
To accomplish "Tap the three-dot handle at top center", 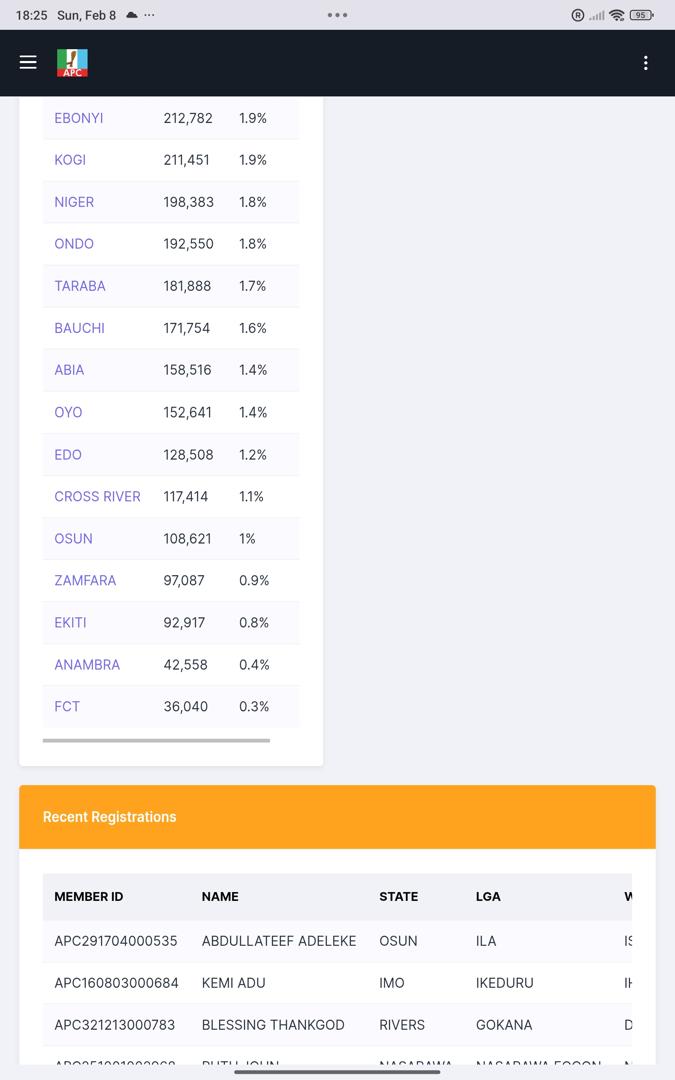I will point(337,15).
